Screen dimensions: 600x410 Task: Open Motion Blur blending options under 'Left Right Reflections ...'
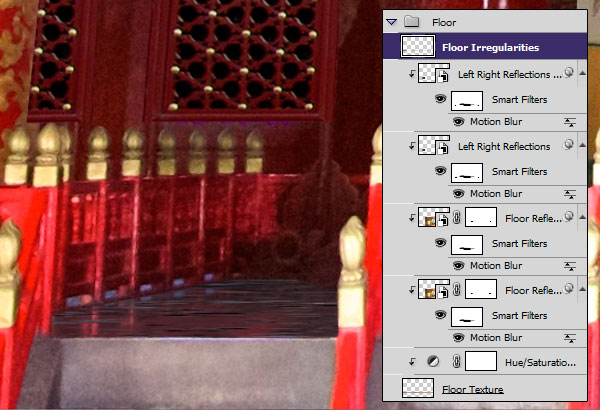pyautogui.click(x=569, y=122)
